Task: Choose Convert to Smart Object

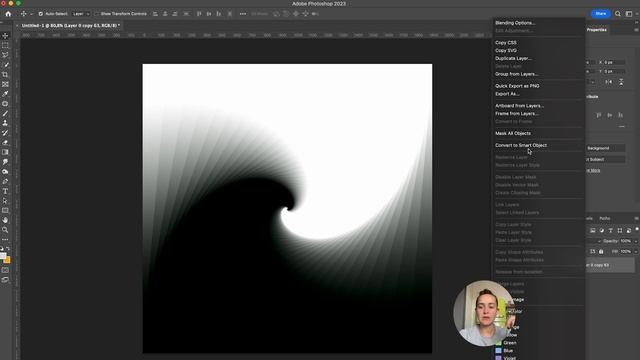Action: (x=521, y=145)
